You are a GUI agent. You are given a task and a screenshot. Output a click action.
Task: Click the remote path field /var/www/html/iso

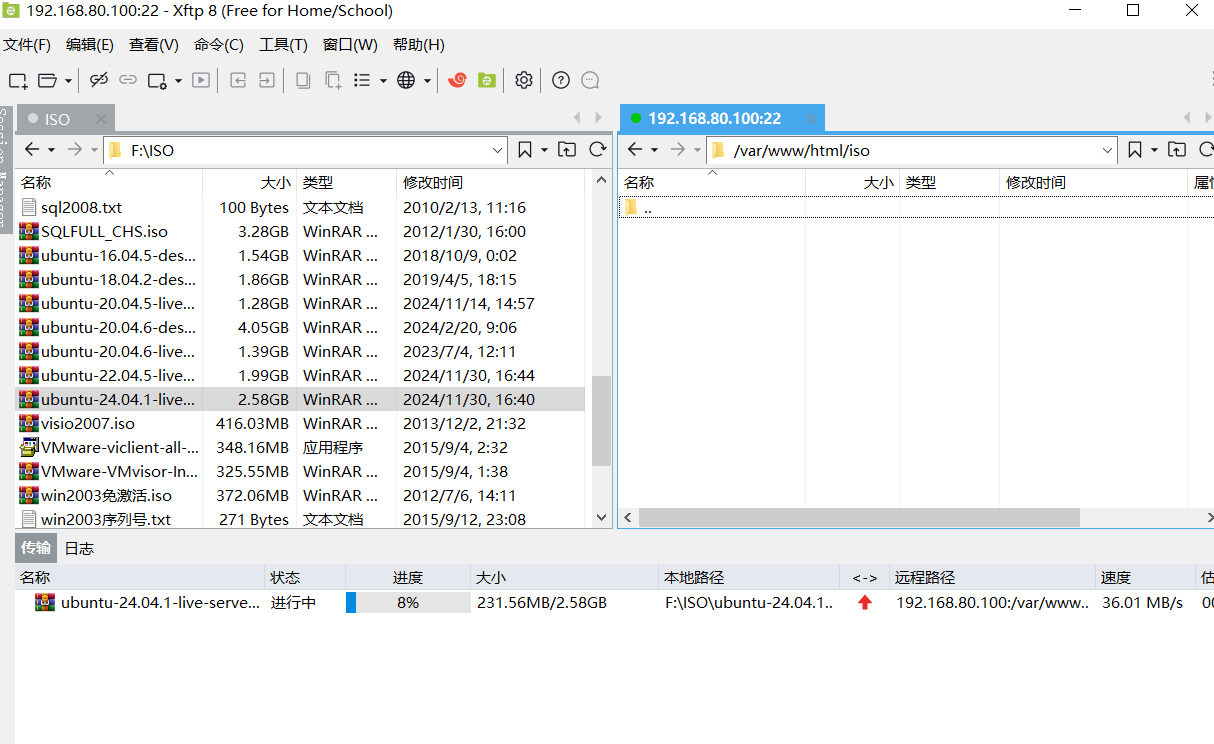912,150
